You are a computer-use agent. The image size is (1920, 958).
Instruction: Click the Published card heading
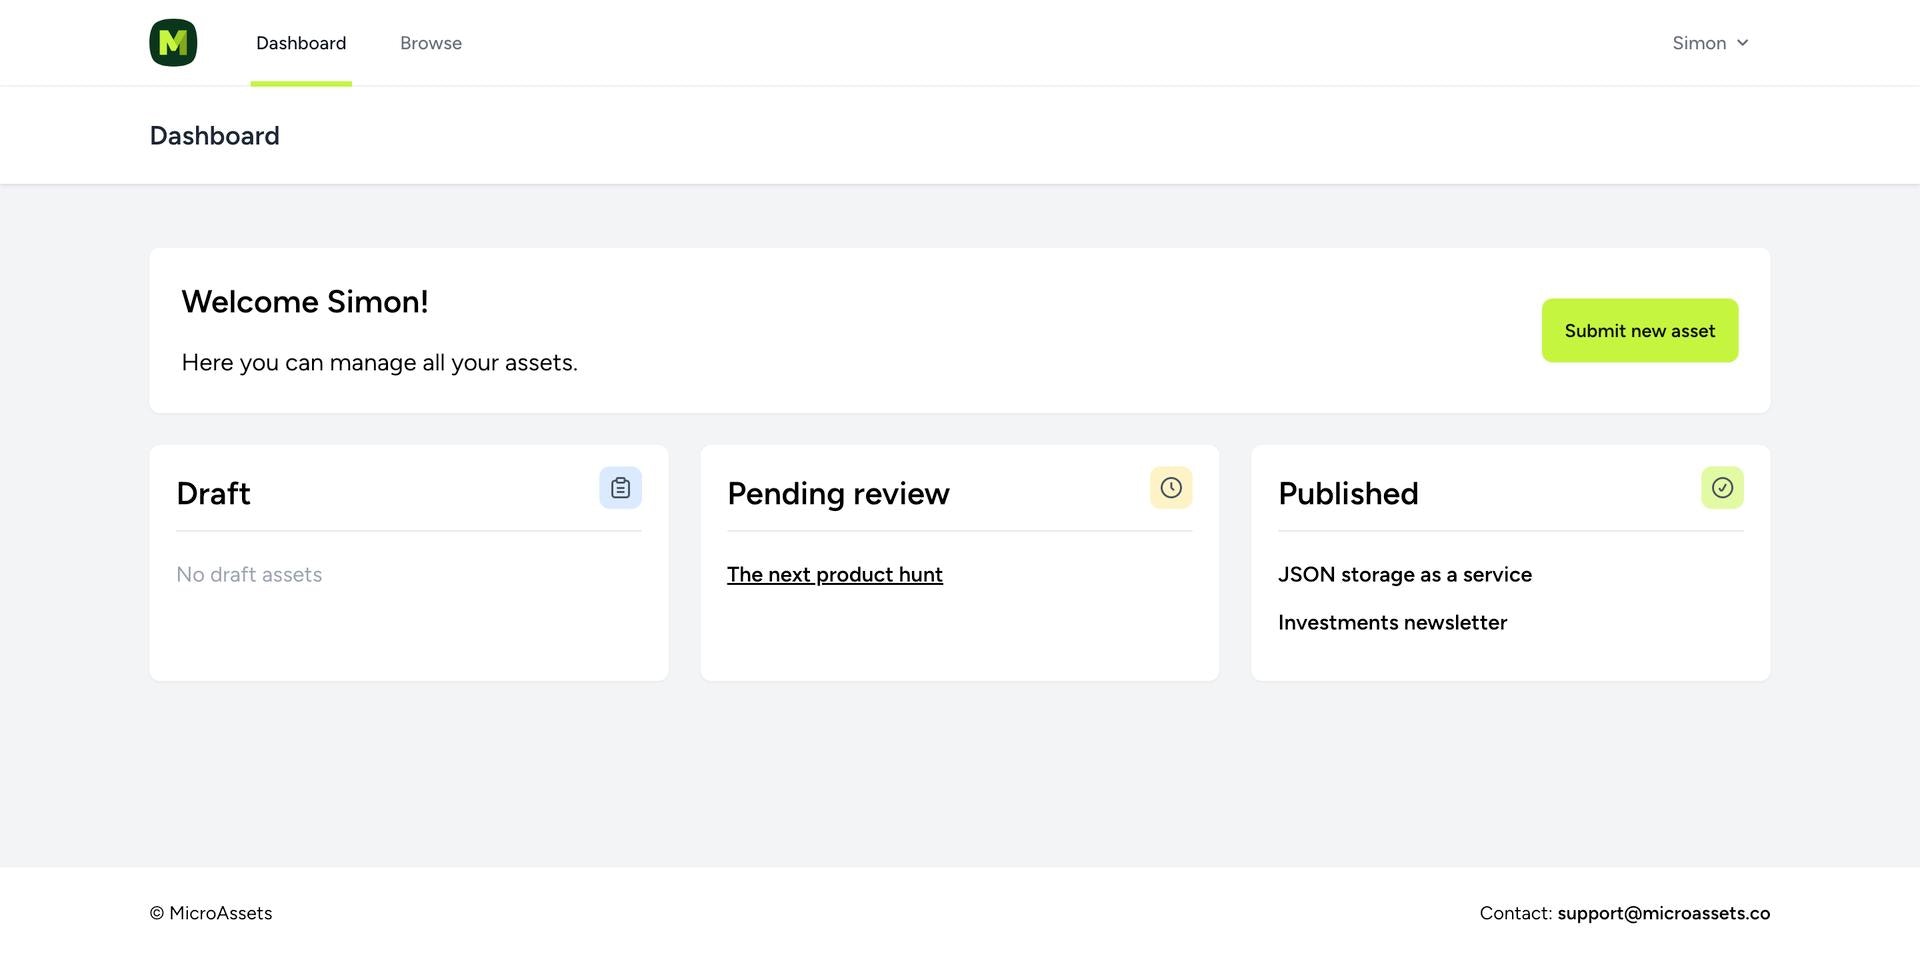(1348, 494)
